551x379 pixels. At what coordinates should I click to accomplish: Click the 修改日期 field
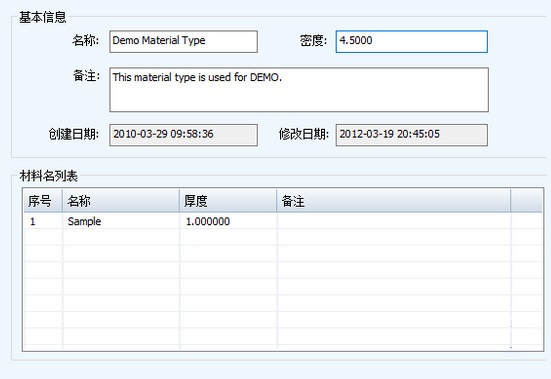point(411,135)
